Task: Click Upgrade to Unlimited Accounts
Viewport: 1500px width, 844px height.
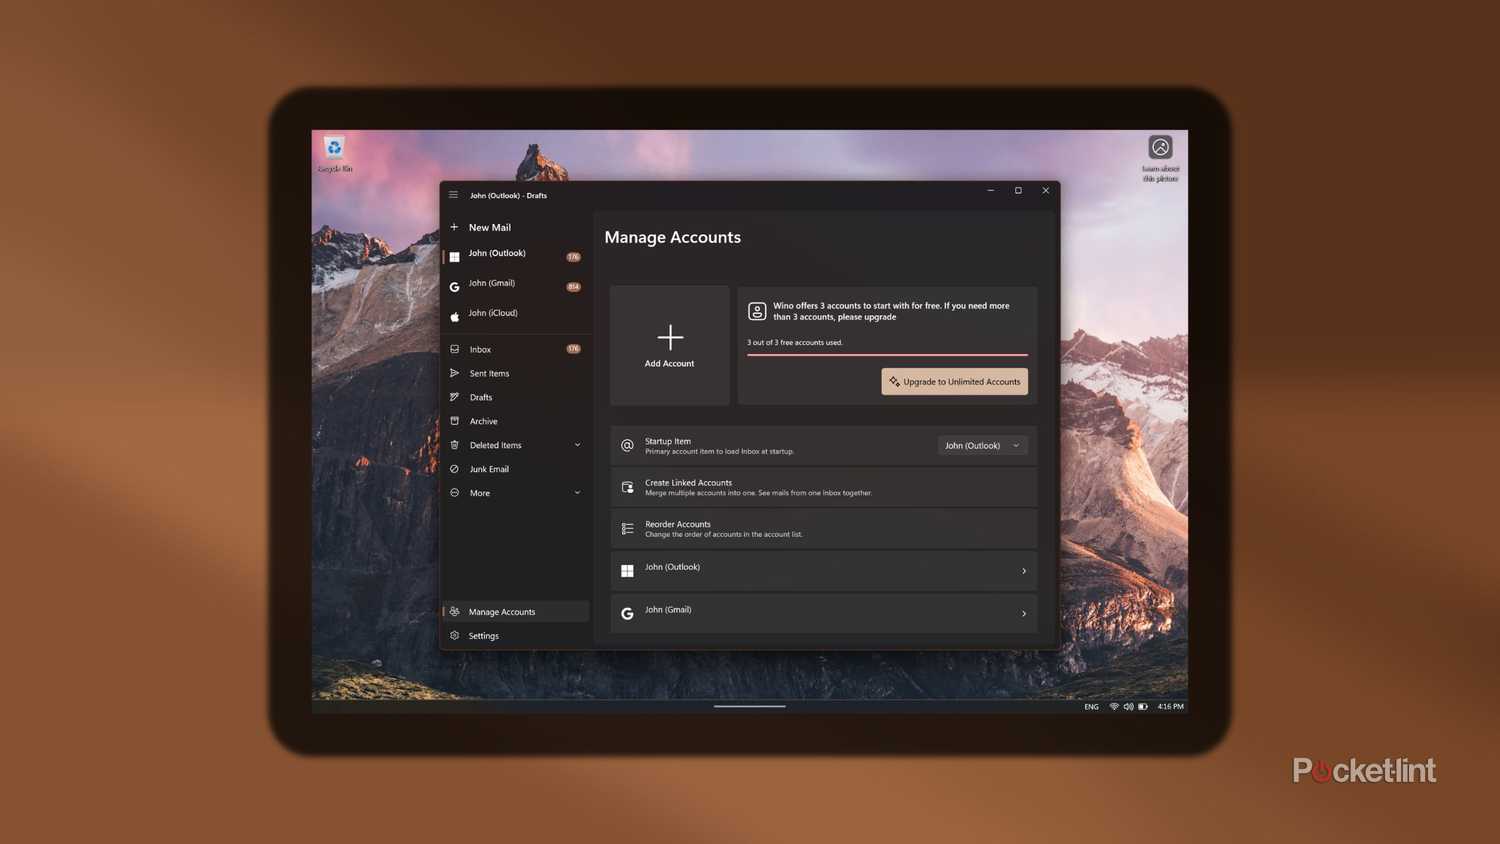Action: point(954,381)
